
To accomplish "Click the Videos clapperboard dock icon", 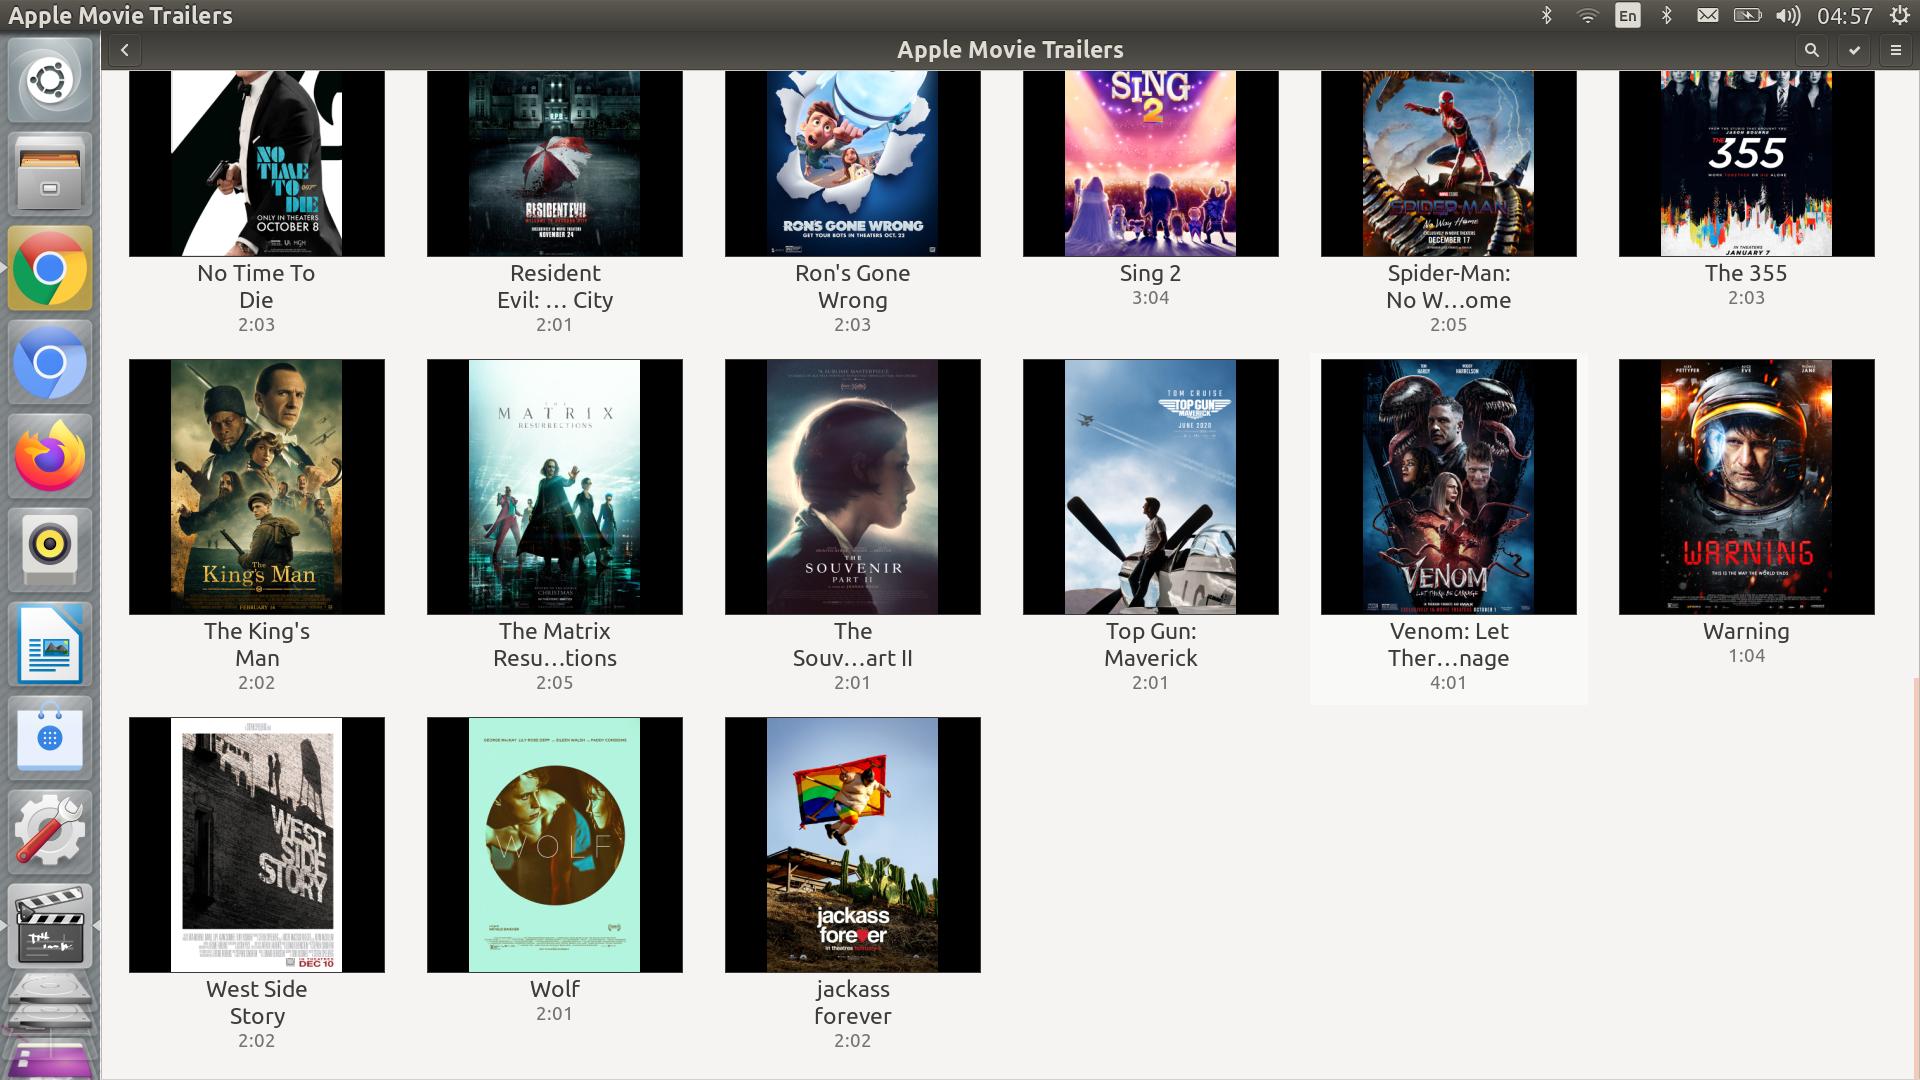I will click(x=50, y=923).
